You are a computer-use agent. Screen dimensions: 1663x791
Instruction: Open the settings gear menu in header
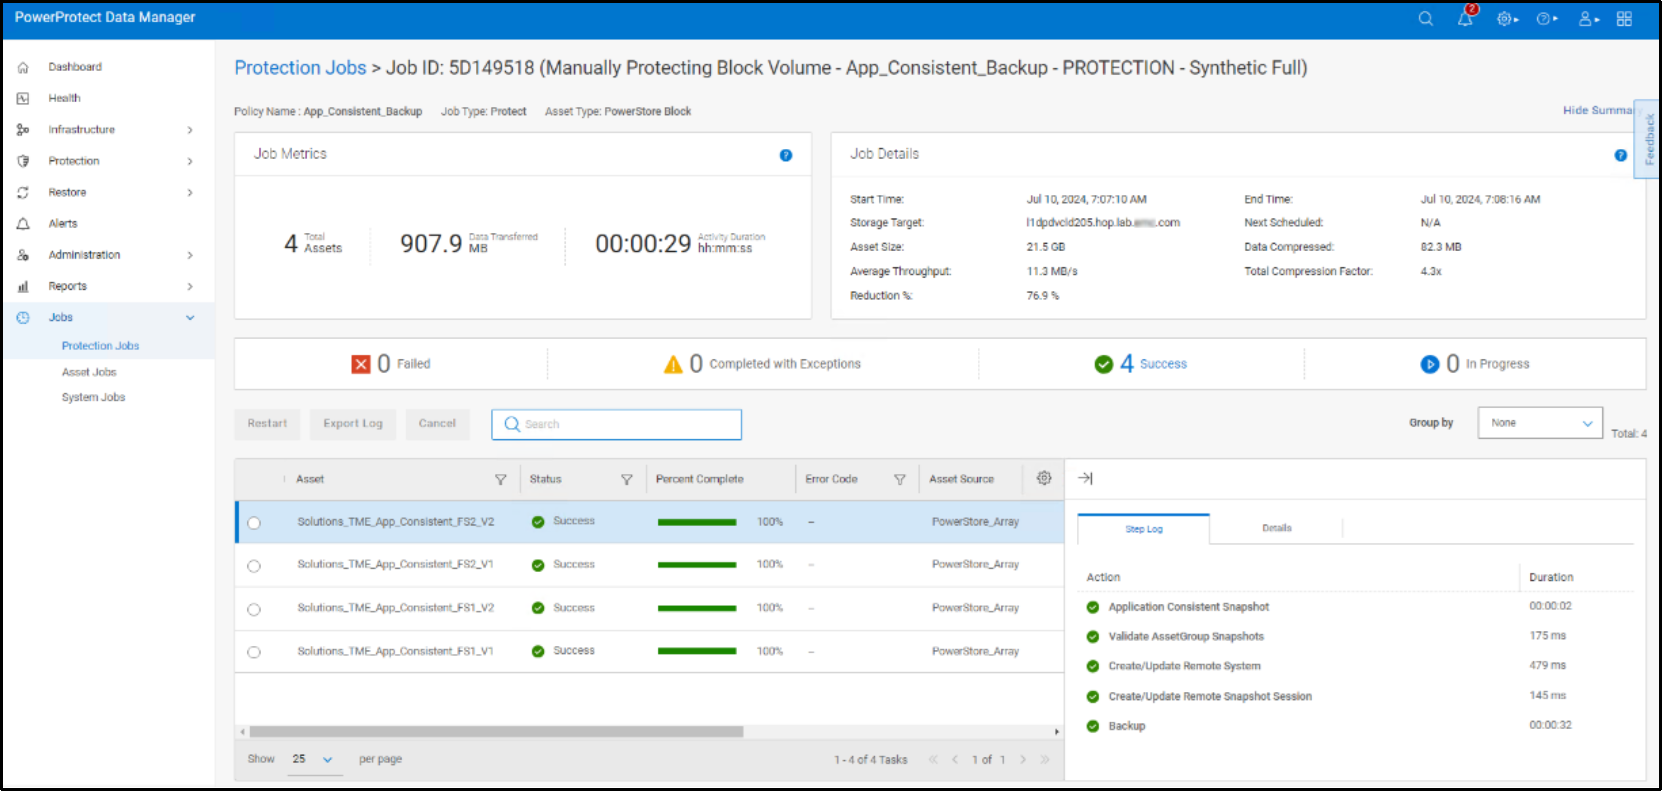[1507, 19]
